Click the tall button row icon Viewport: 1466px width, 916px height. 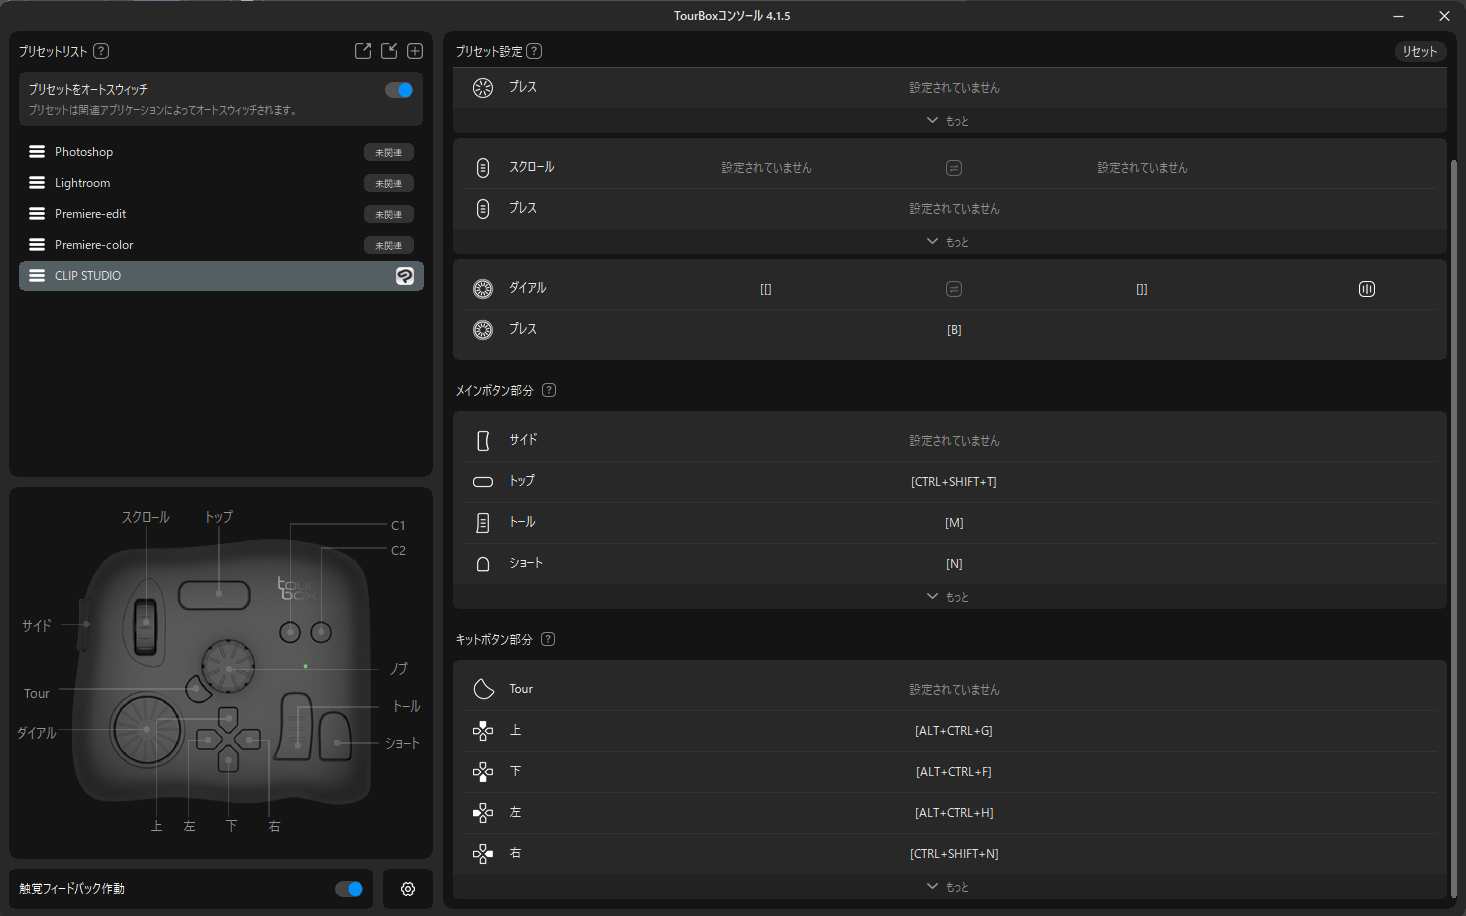click(x=483, y=523)
